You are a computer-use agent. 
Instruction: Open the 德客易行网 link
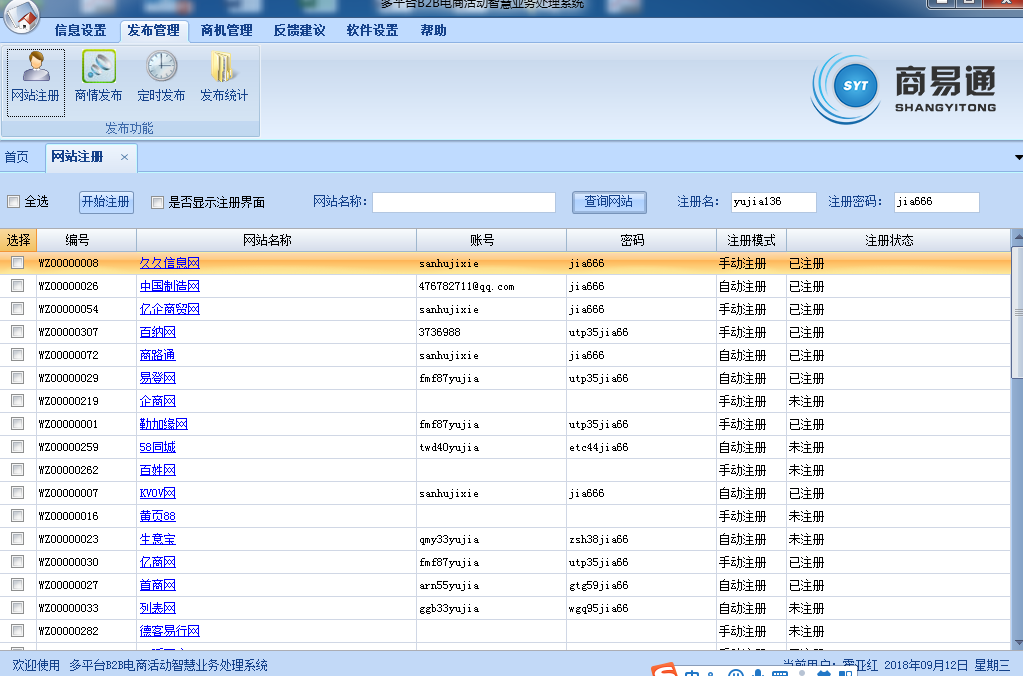point(170,631)
